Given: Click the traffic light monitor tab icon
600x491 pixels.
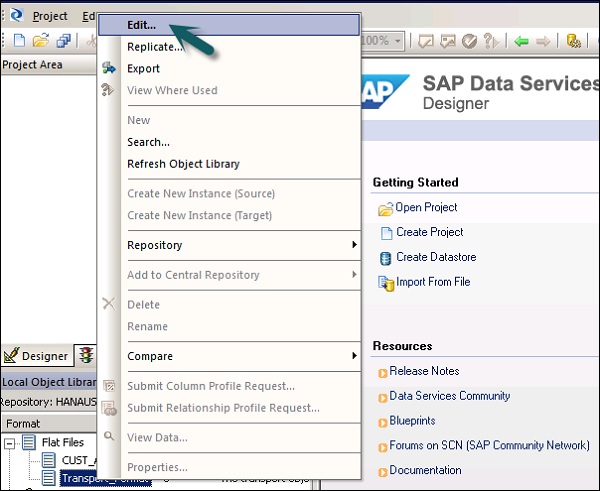Looking at the screenshot, I should pos(87,356).
